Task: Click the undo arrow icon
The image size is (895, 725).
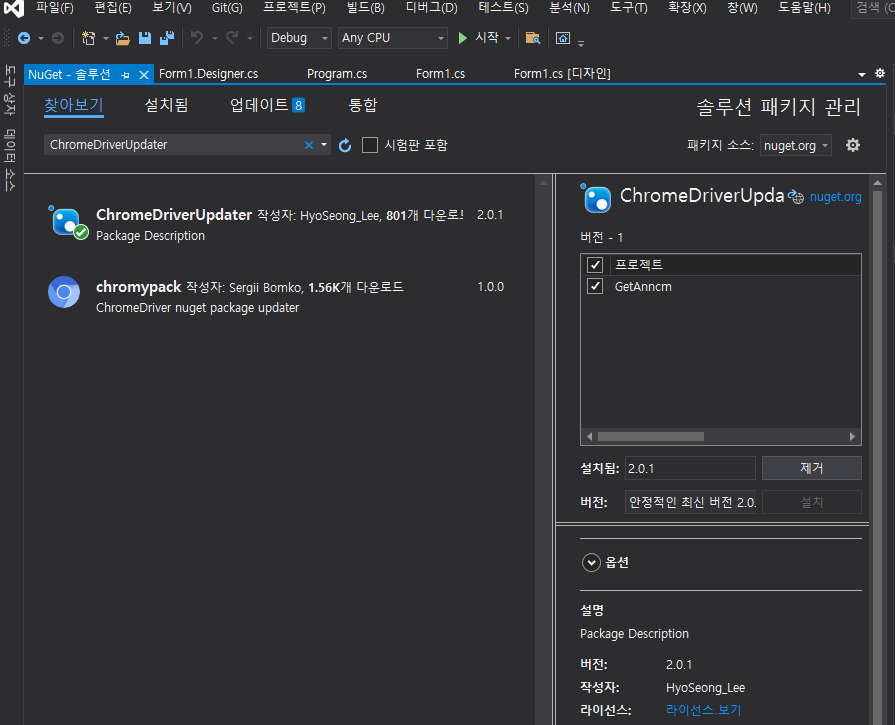Action: pyautogui.click(x=197, y=38)
